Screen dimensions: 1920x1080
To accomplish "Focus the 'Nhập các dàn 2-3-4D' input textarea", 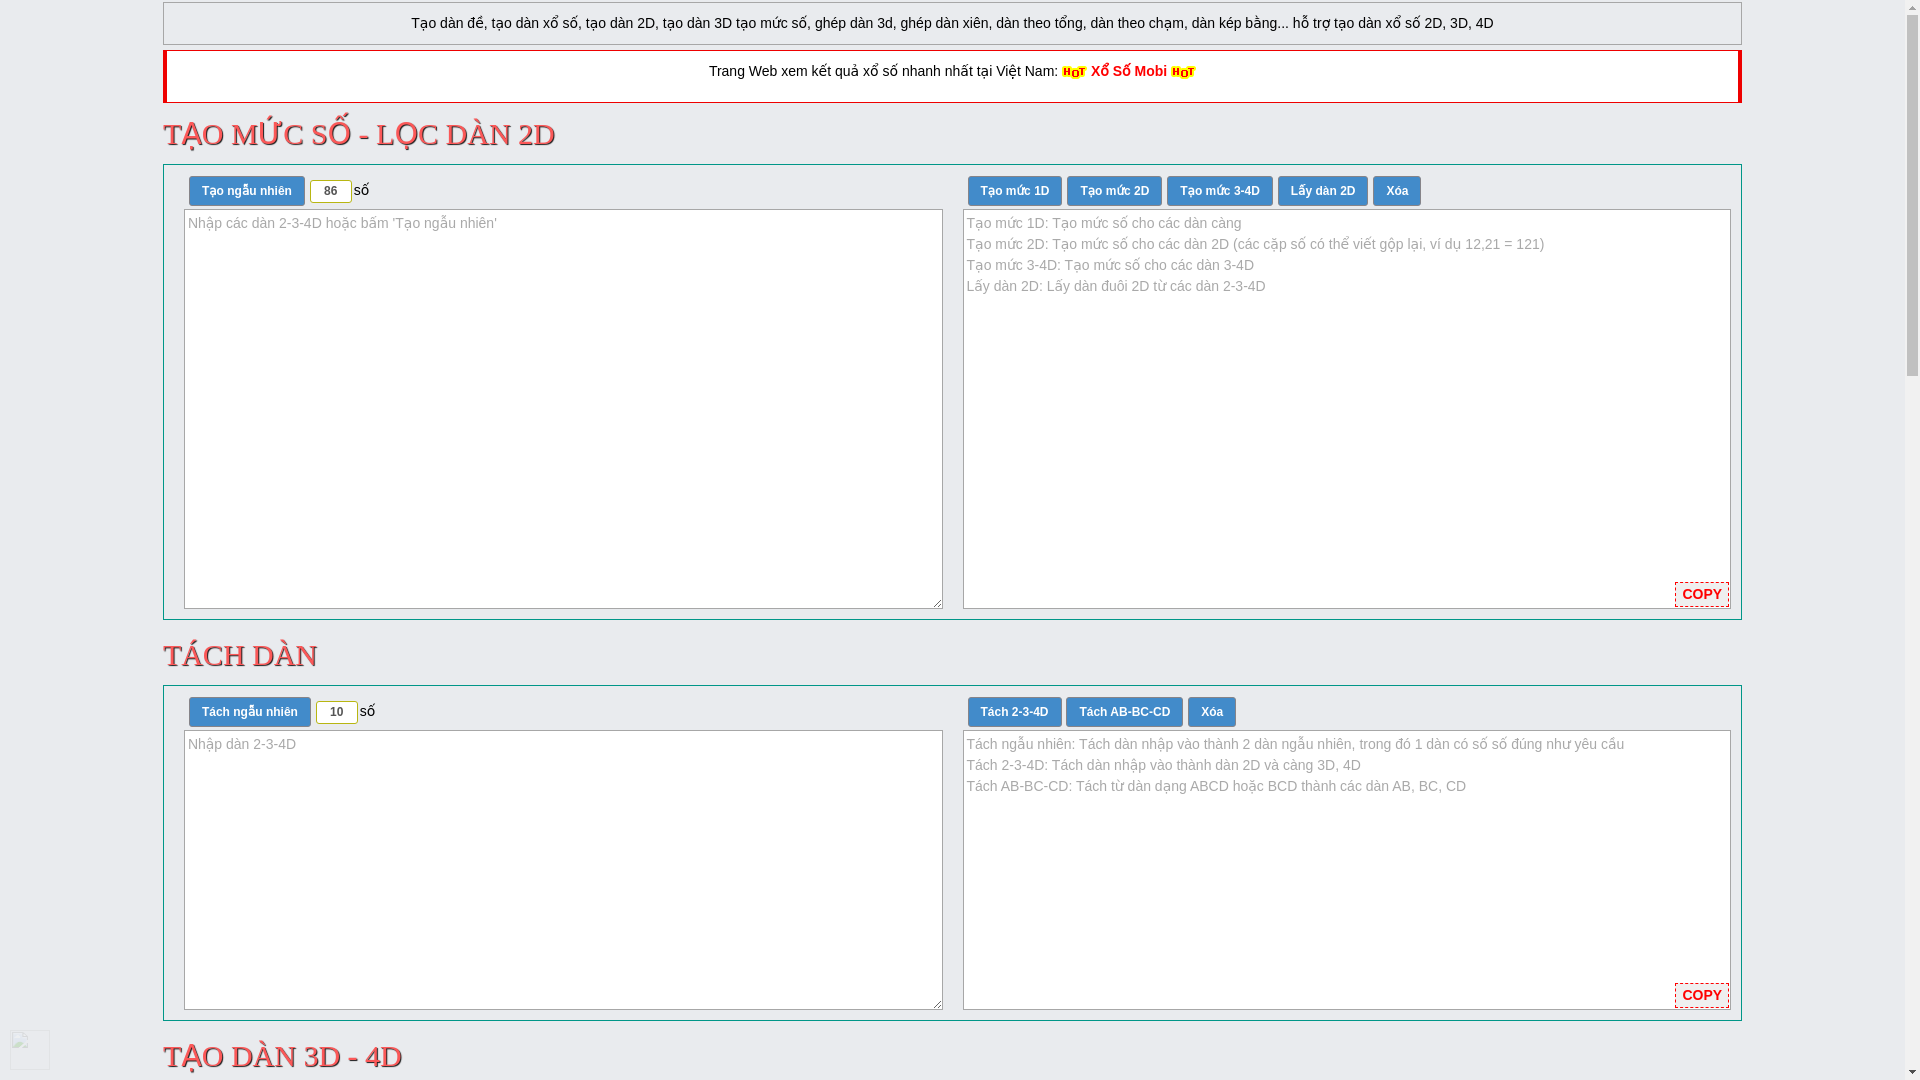I will pos(563,408).
